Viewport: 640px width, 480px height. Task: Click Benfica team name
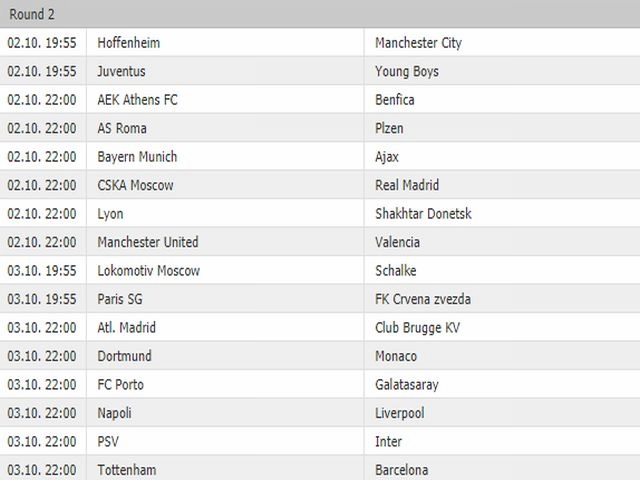coord(395,100)
